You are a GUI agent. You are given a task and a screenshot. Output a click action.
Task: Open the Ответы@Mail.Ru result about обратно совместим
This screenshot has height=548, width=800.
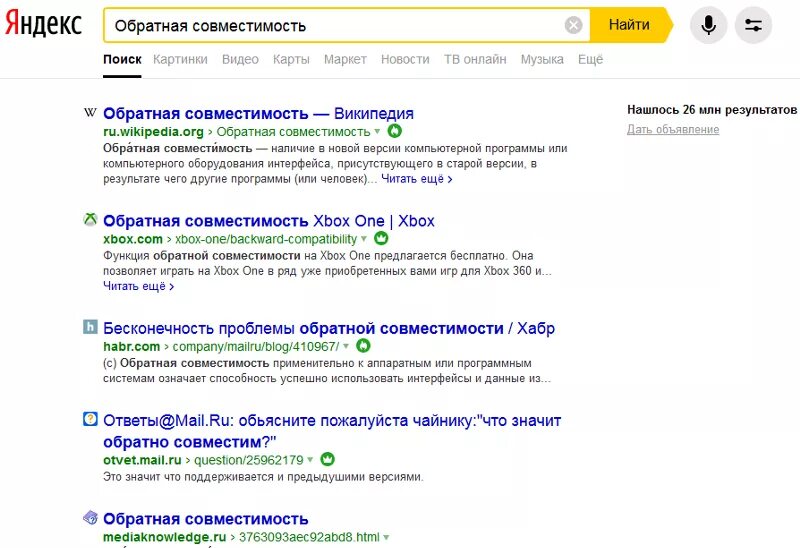[332, 431]
